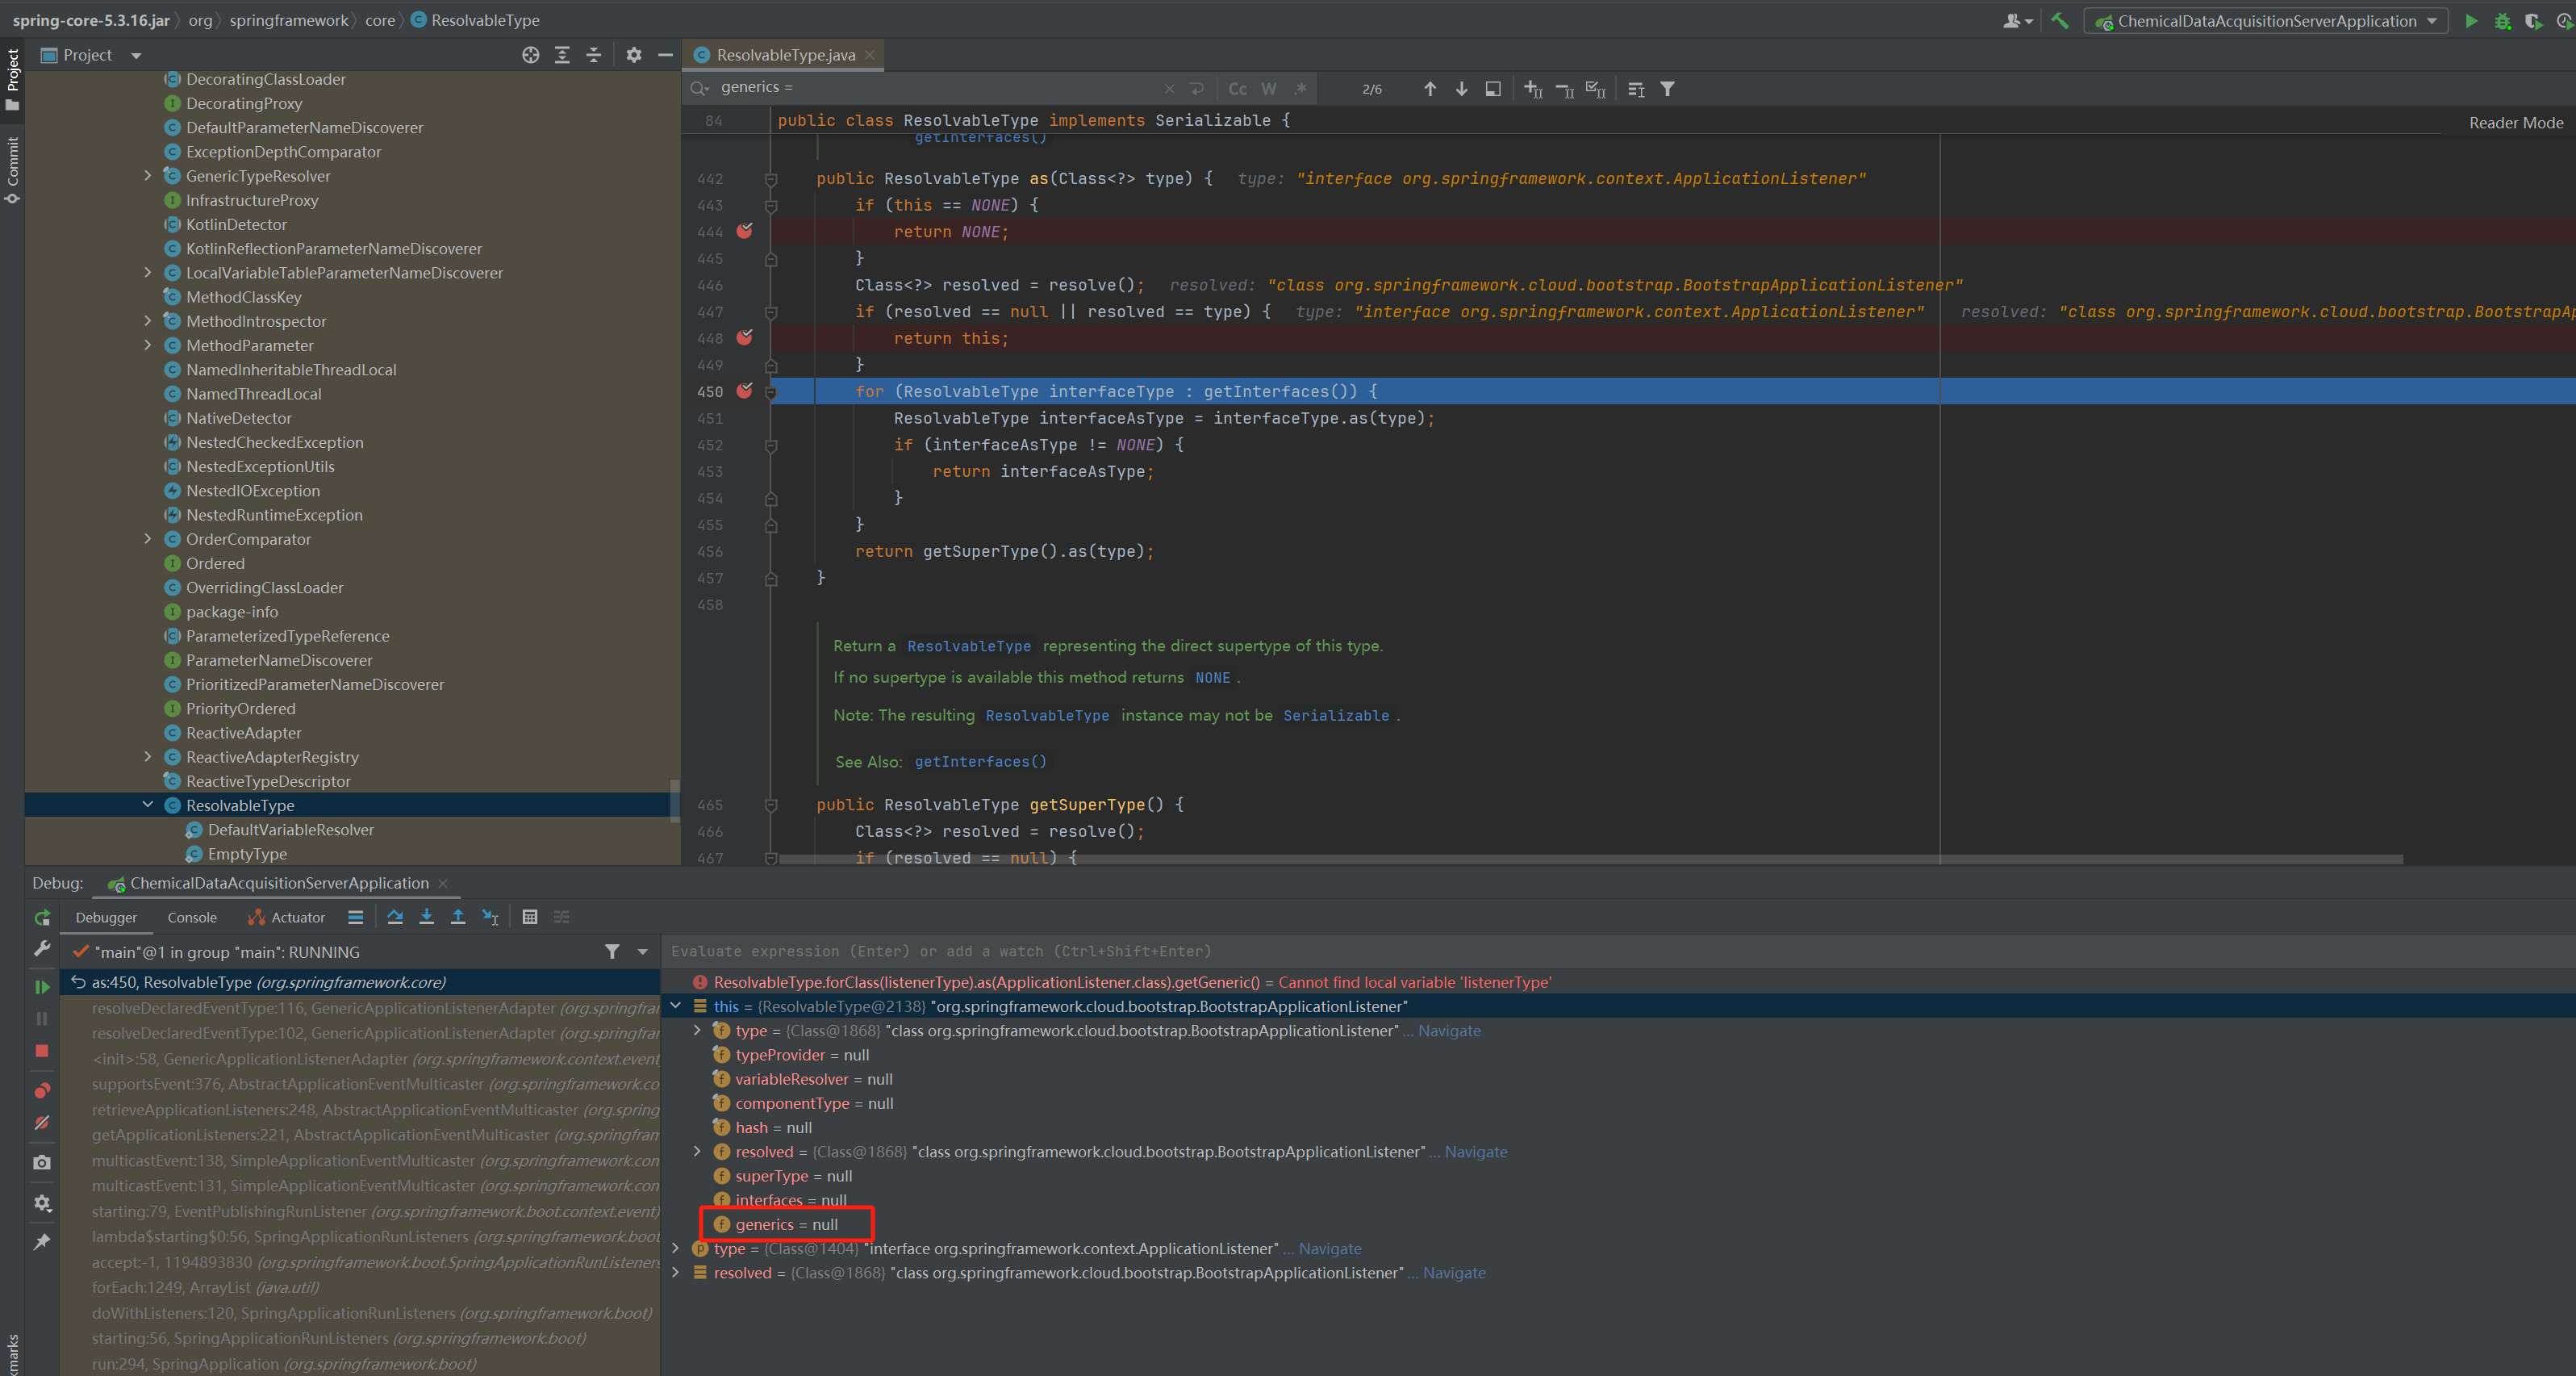Open the Actuator tab
This screenshot has height=1376, width=2576.
tap(297, 917)
